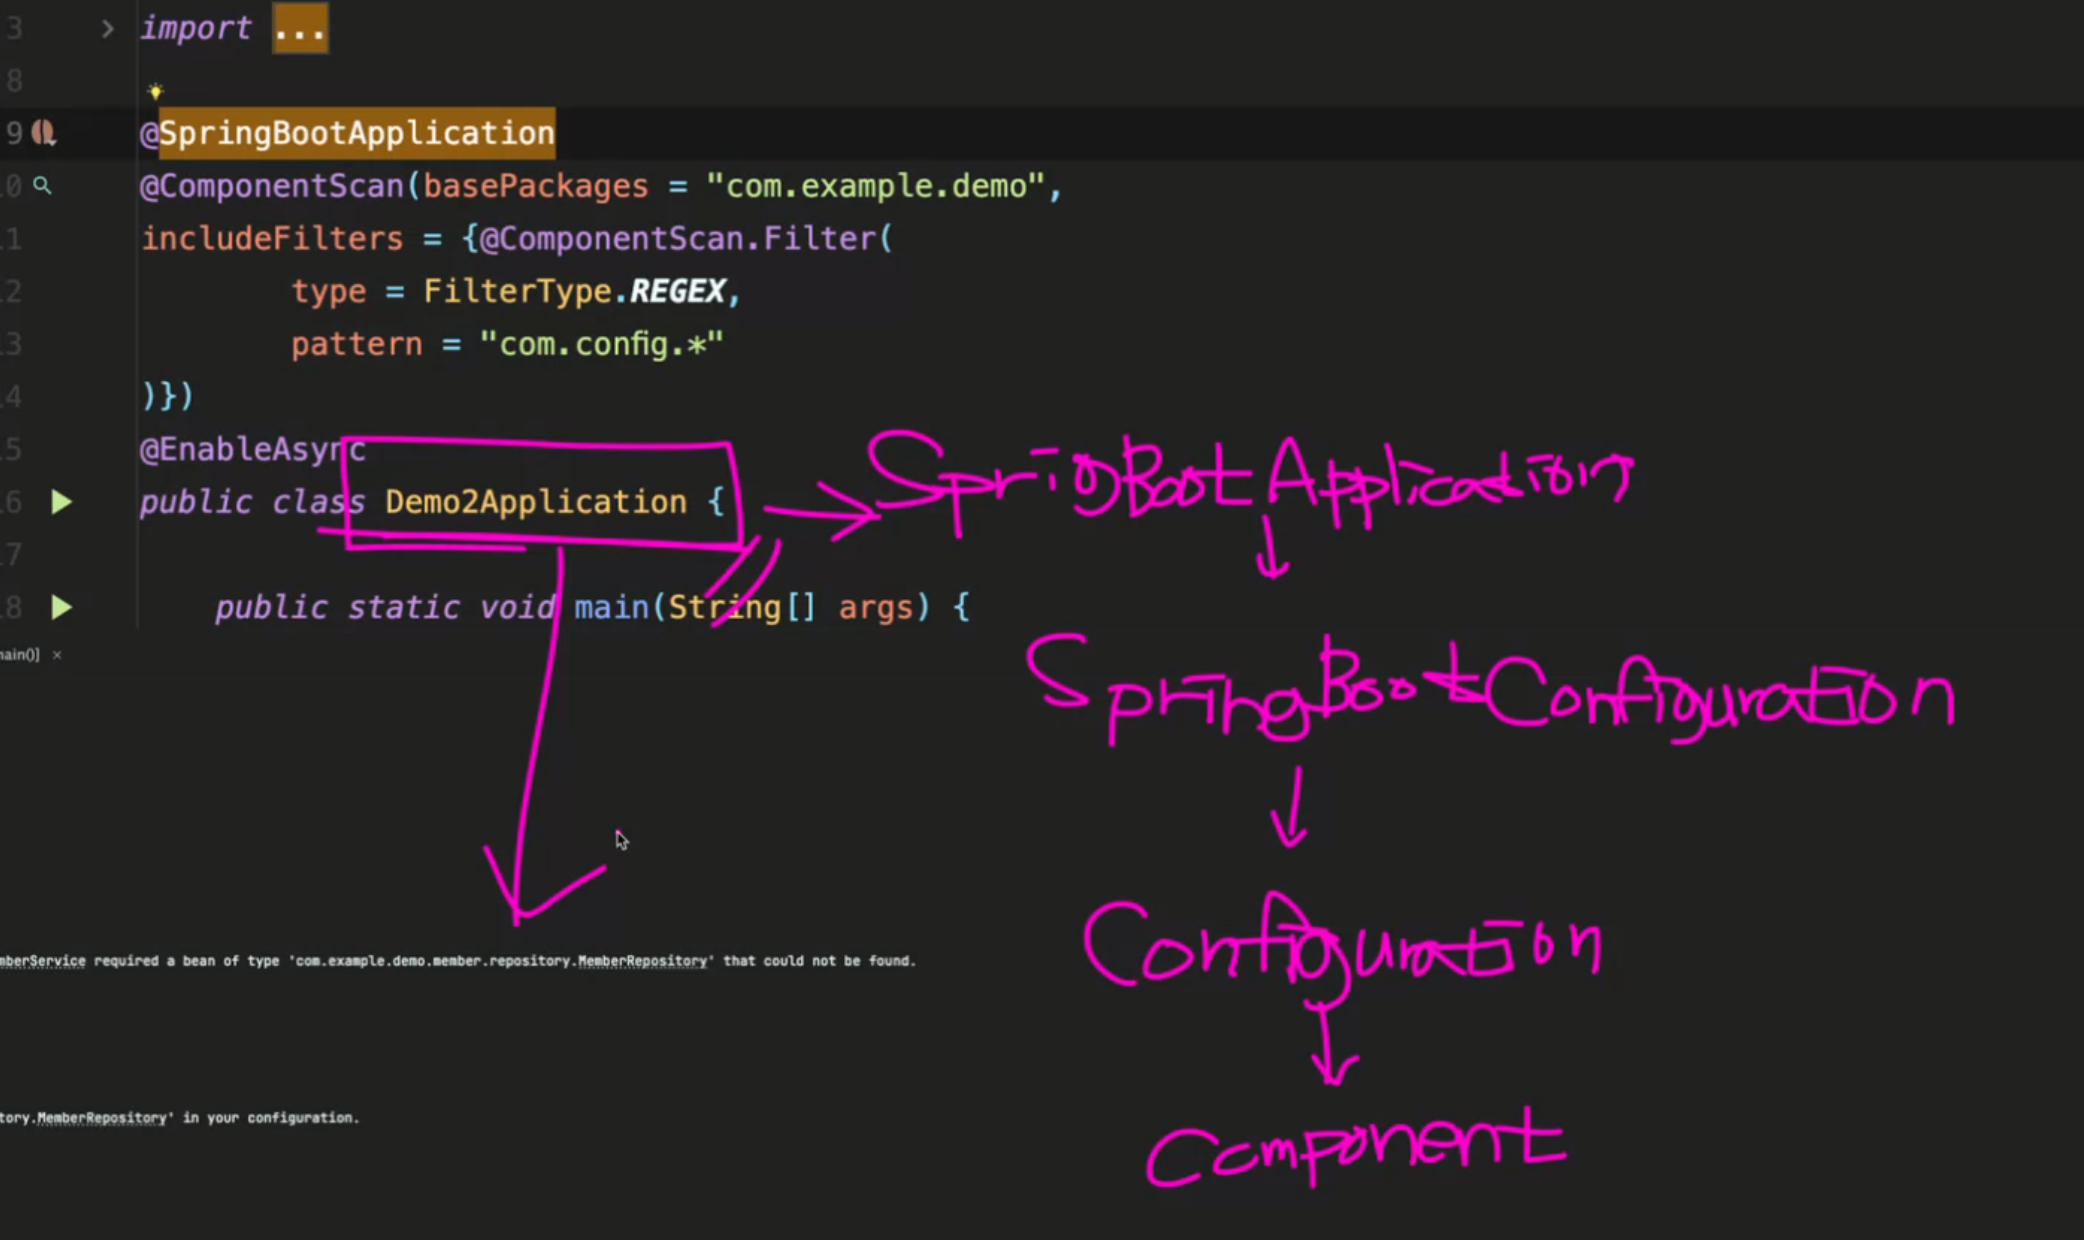Close the main() run tab

(x=57, y=655)
